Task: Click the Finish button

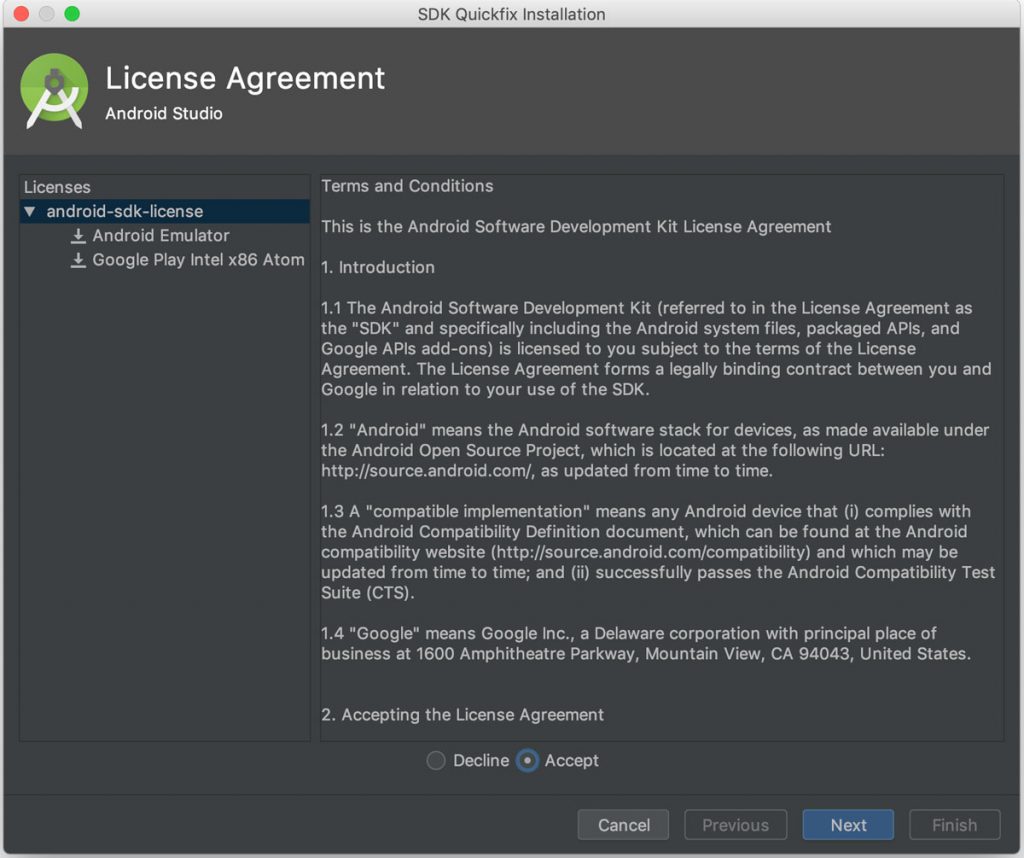Action: click(x=954, y=825)
